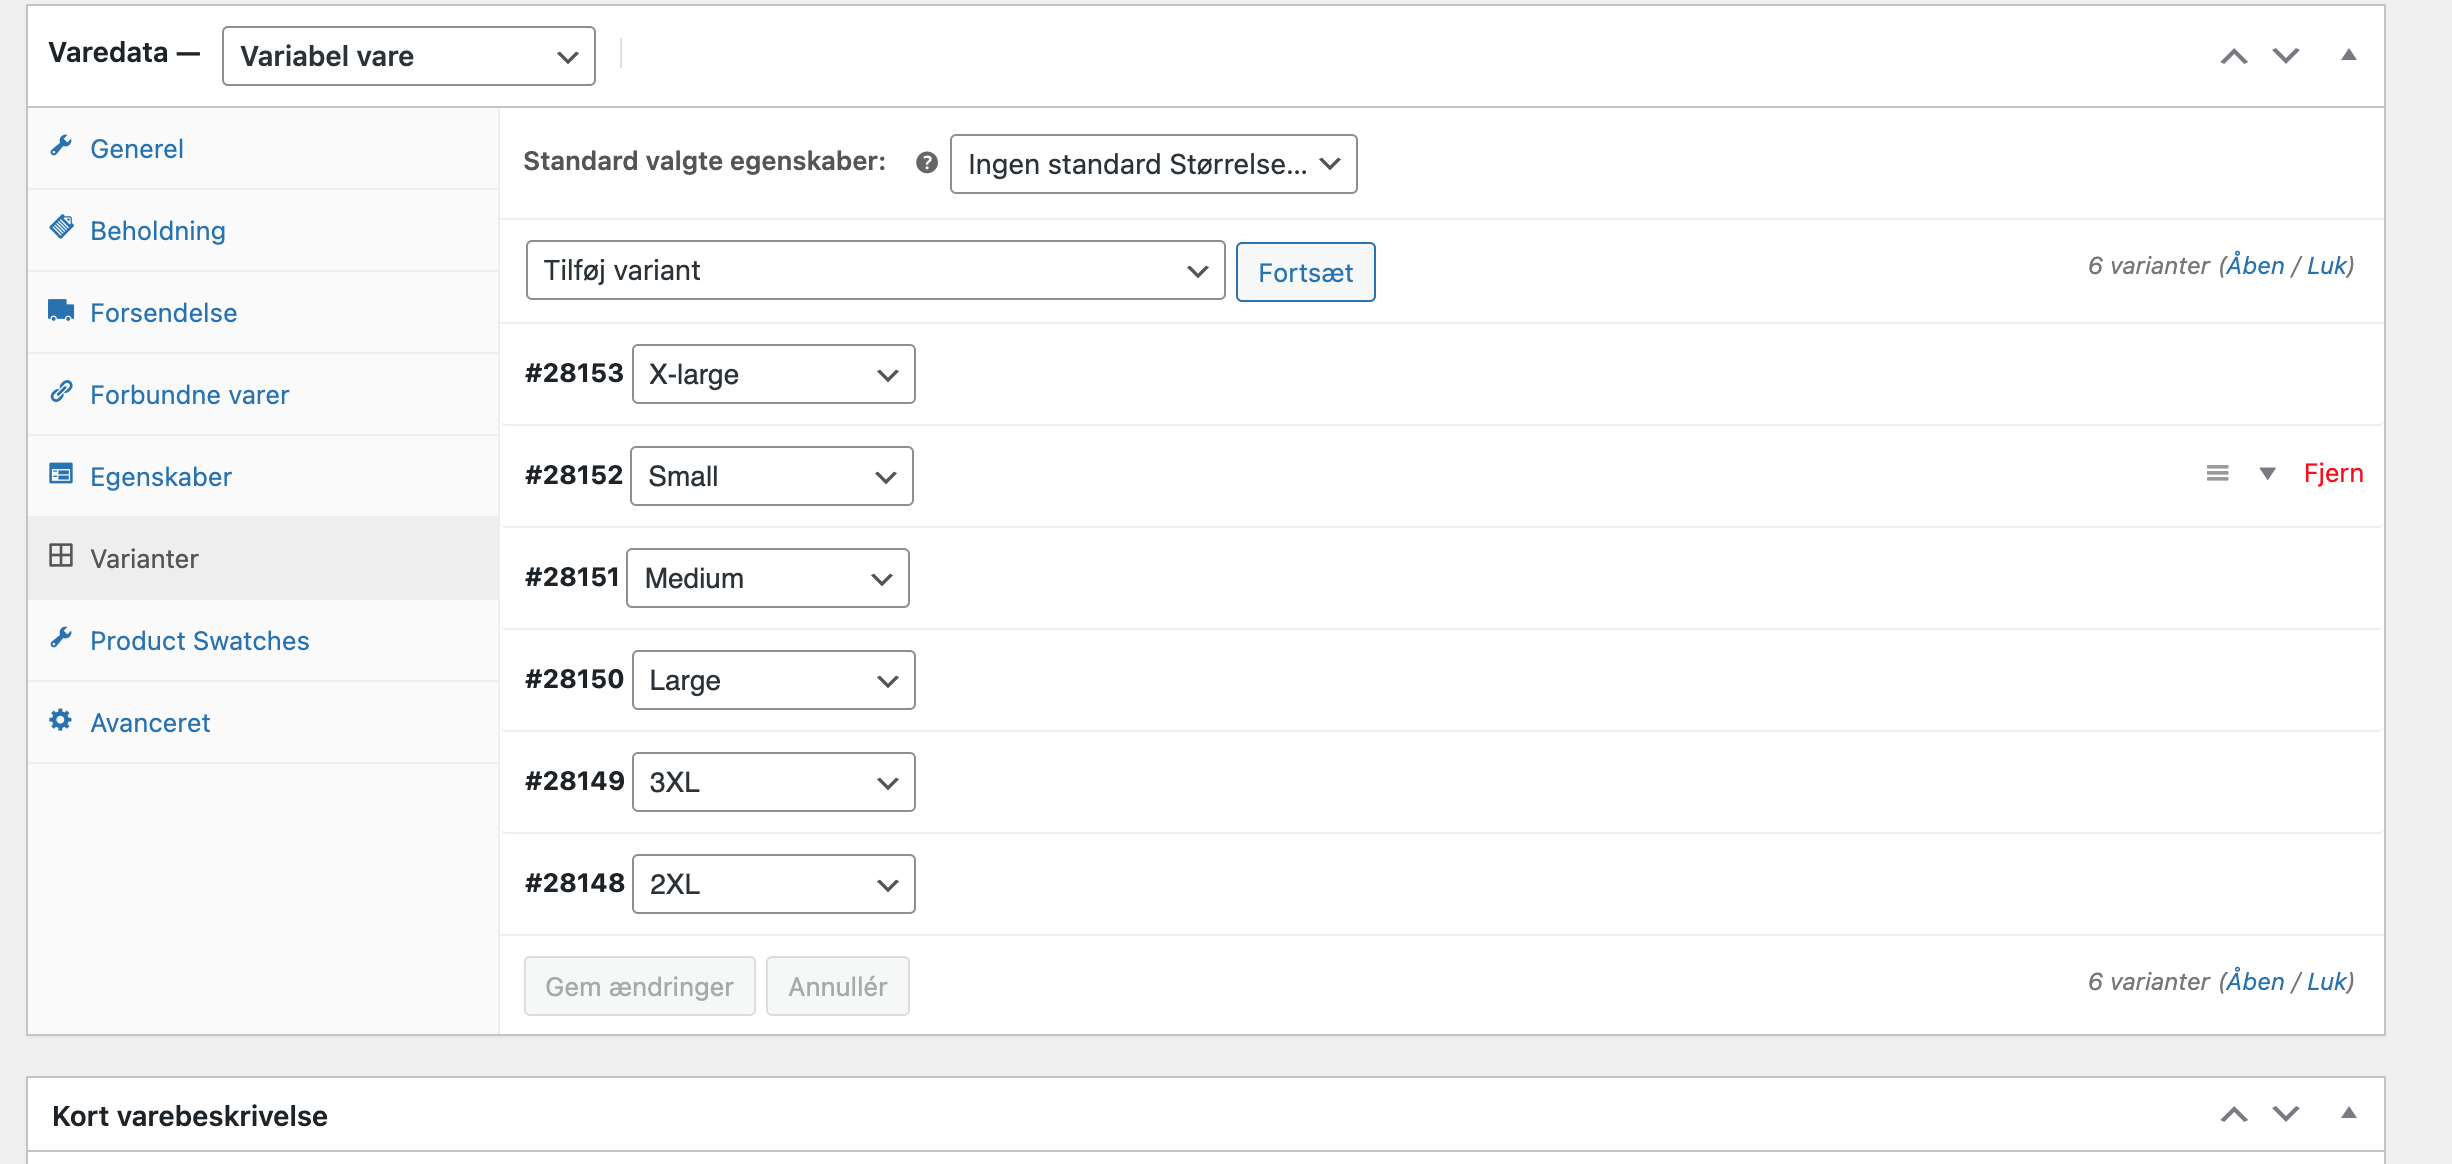Click the drag handle icon on Small variant
The width and height of the screenshot is (2452, 1164).
[2217, 473]
